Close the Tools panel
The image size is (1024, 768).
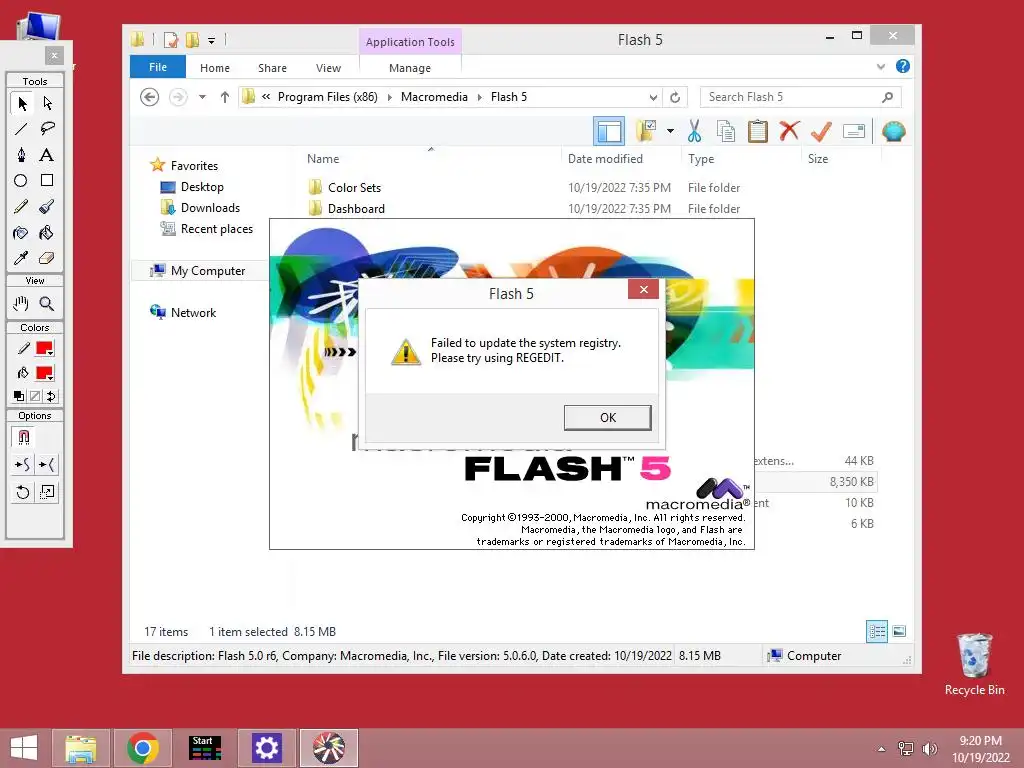tap(54, 56)
